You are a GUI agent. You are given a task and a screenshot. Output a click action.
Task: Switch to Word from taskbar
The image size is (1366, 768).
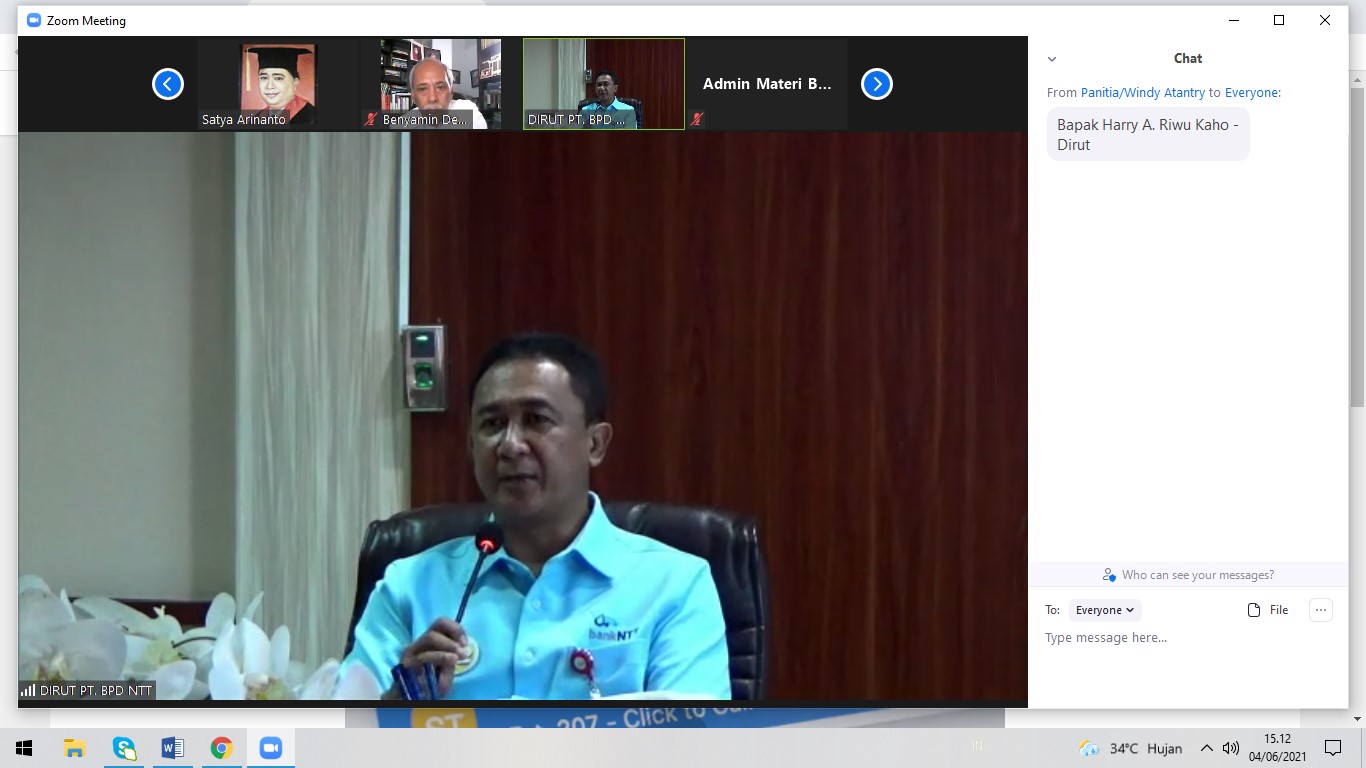pos(172,748)
